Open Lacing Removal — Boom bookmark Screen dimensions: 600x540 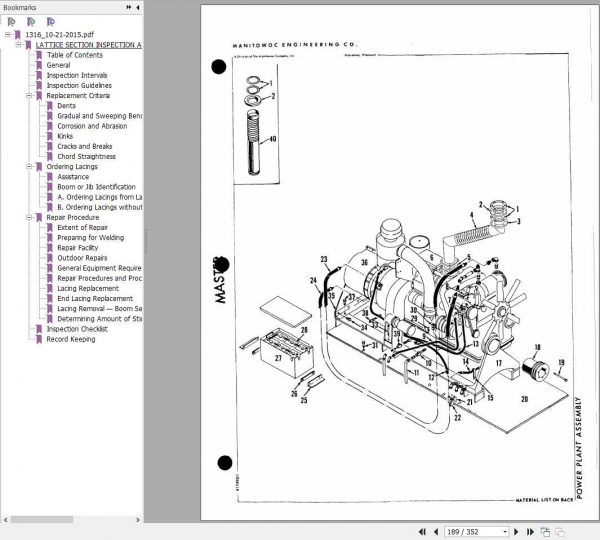click(x=99, y=308)
